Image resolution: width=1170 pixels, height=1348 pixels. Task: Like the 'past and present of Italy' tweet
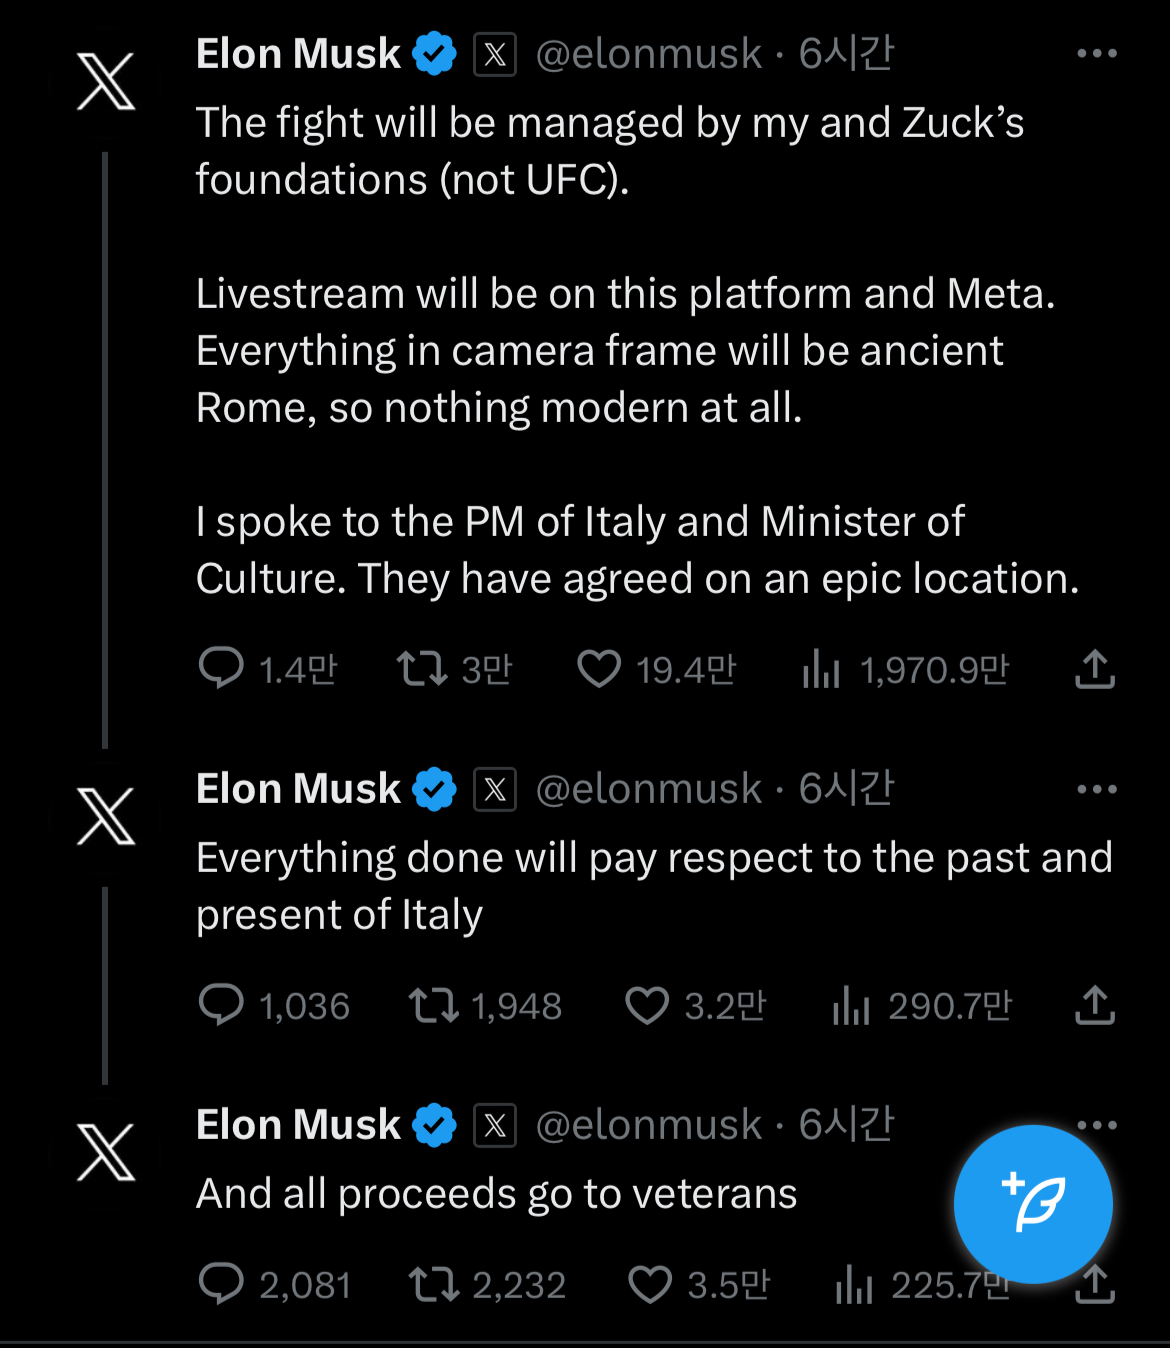point(647,1005)
